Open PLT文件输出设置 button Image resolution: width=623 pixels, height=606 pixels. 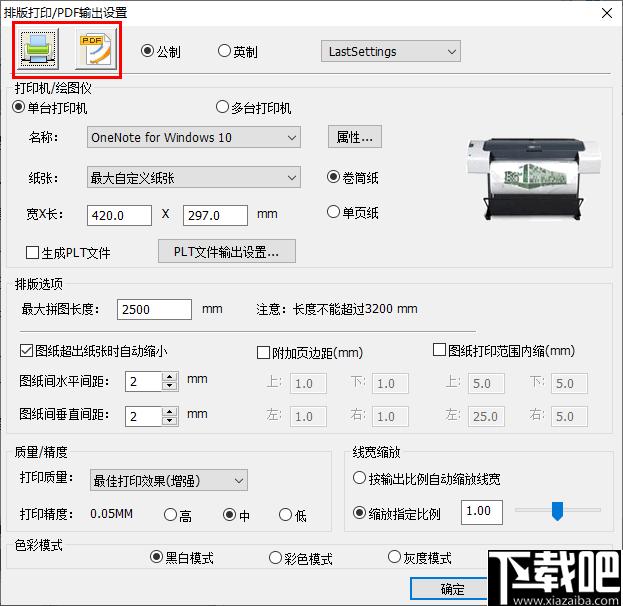[x=226, y=250]
